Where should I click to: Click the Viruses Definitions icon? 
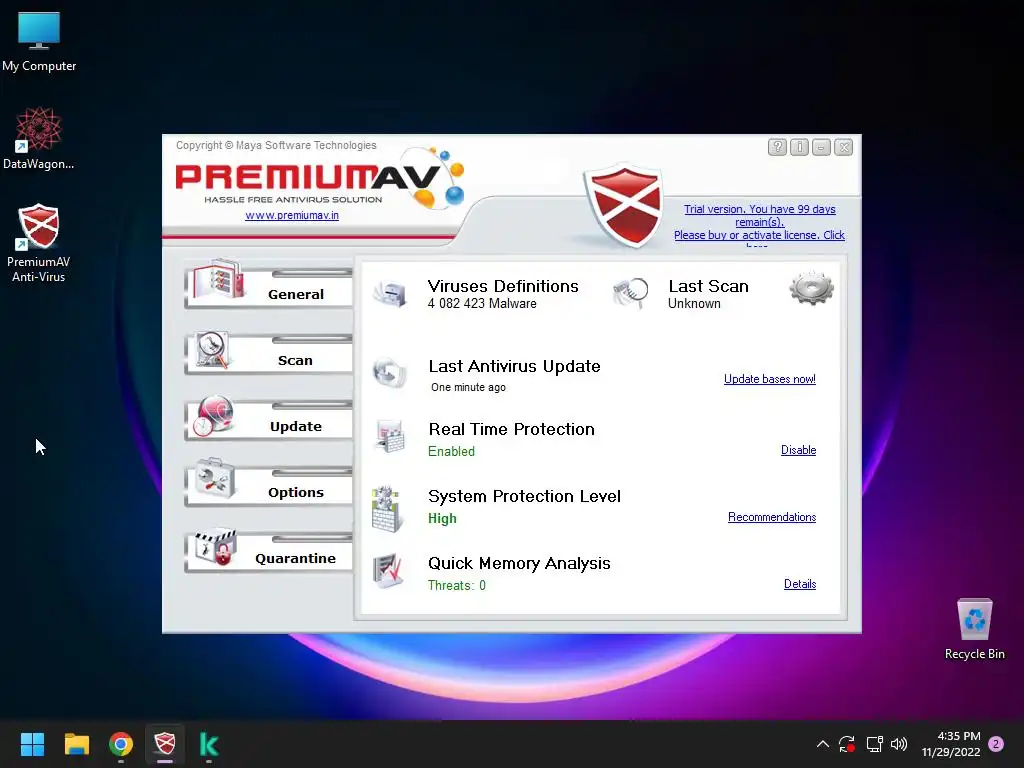pos(389,293)
